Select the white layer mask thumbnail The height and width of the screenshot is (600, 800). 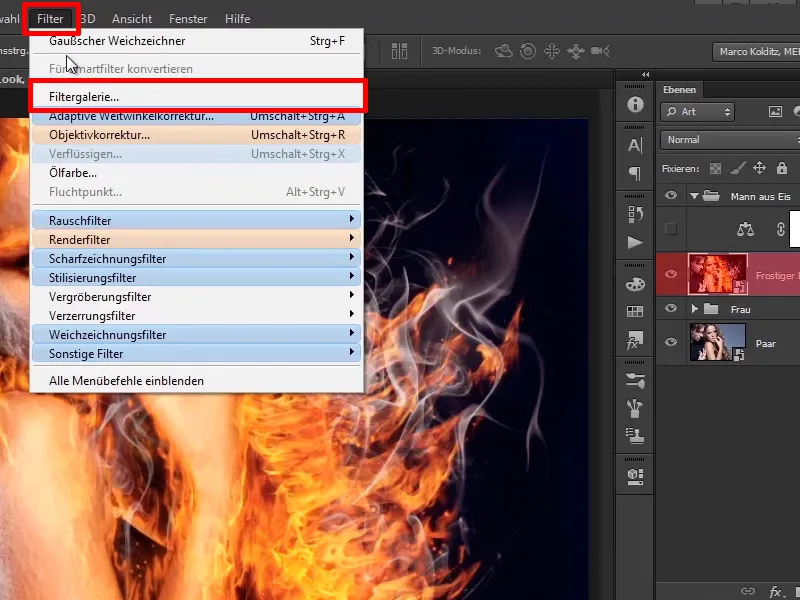[x=794, y=229]
